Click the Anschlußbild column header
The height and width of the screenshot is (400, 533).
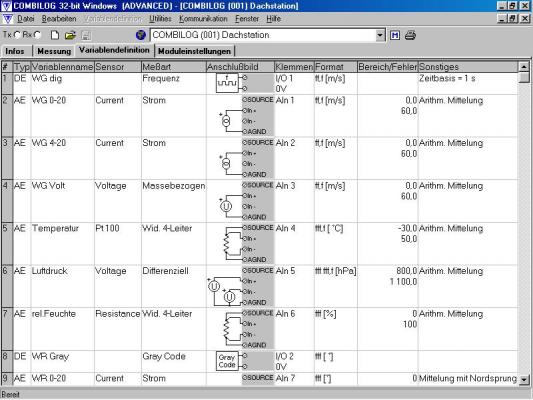coord(240,67)
